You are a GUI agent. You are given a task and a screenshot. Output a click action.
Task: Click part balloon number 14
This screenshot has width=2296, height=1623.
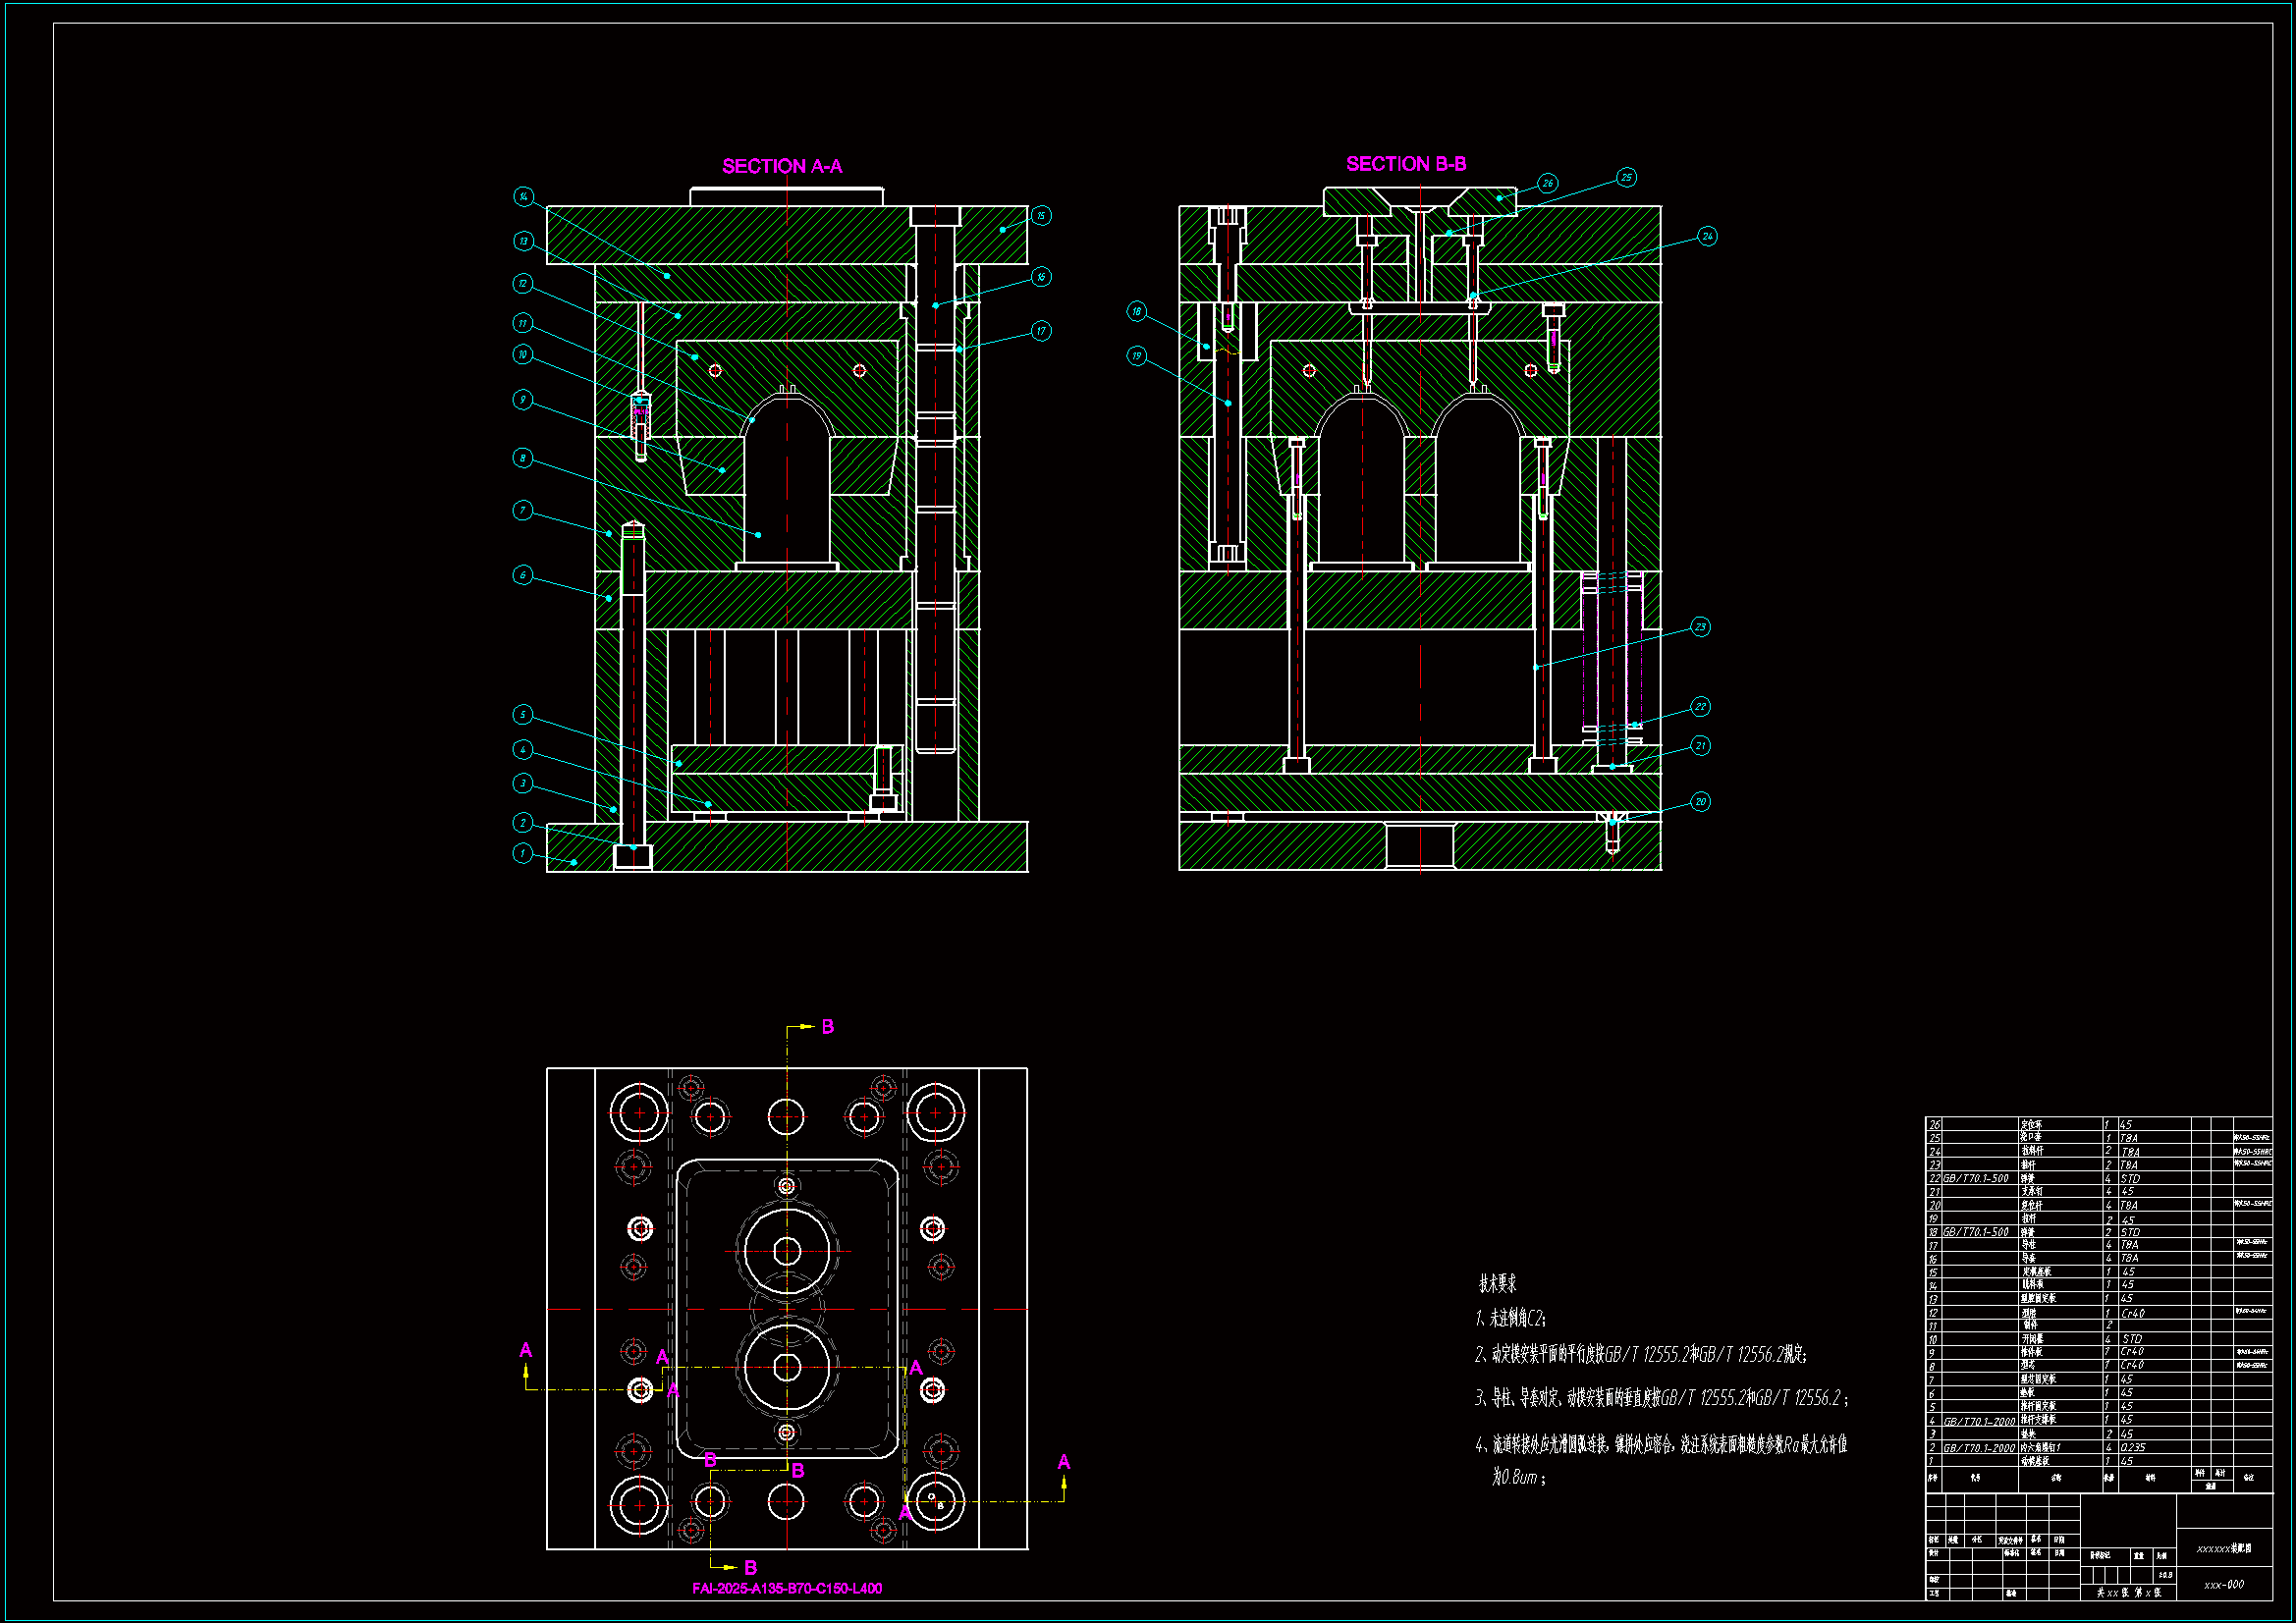[x=524, y=197]
